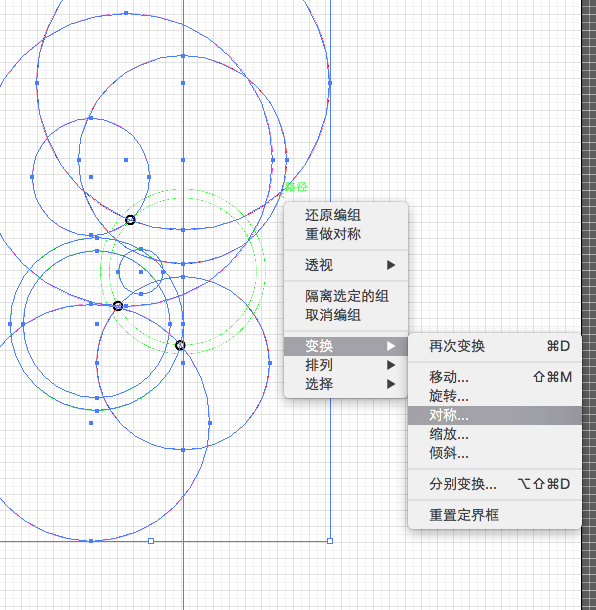Expand the 透视 submenu arrow

pyautogui.click(x=391, y=265)
